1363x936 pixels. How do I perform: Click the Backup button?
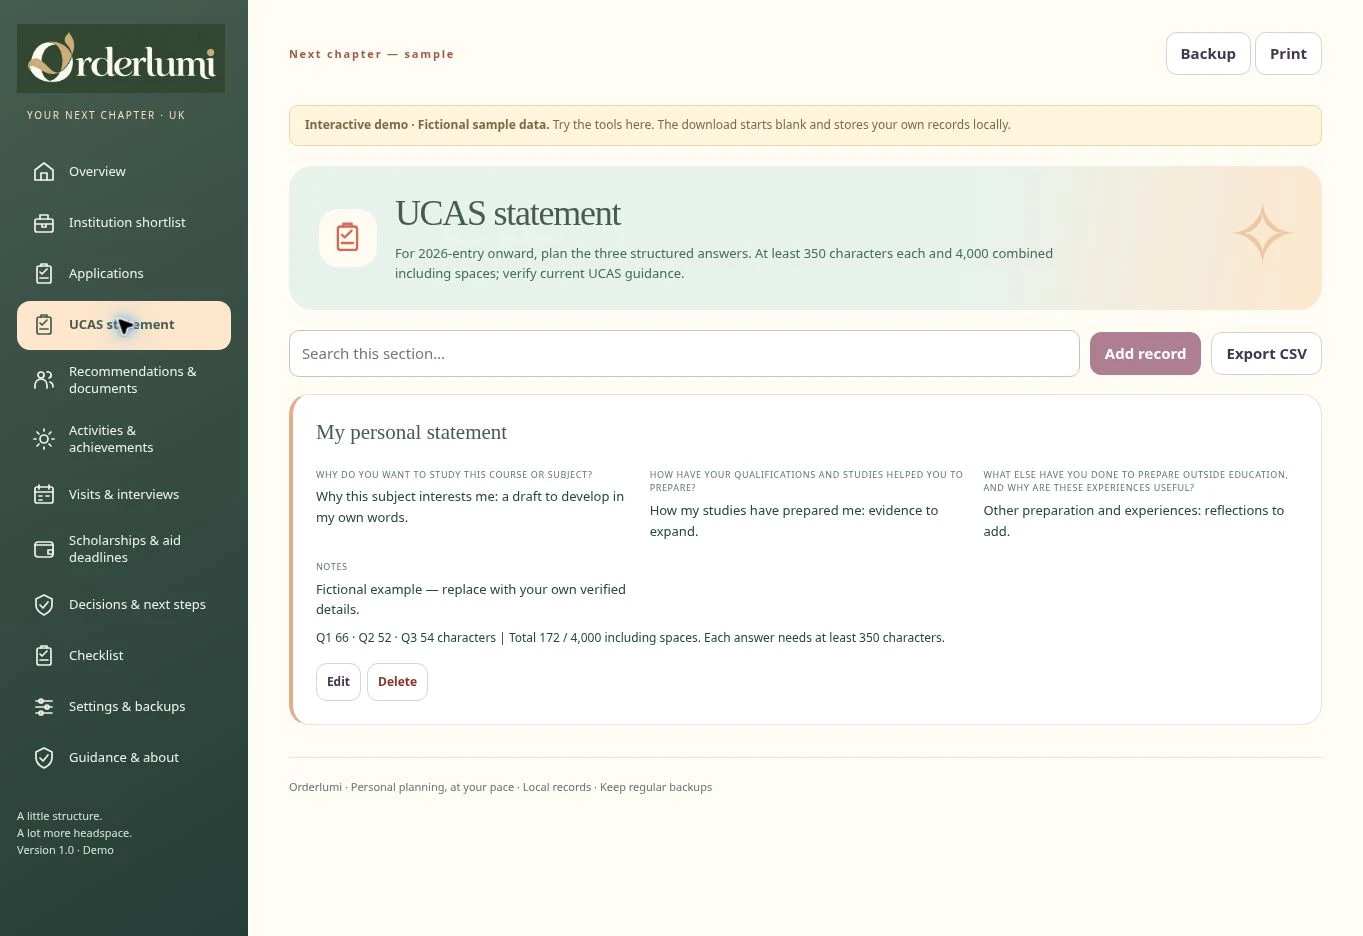1208,54
